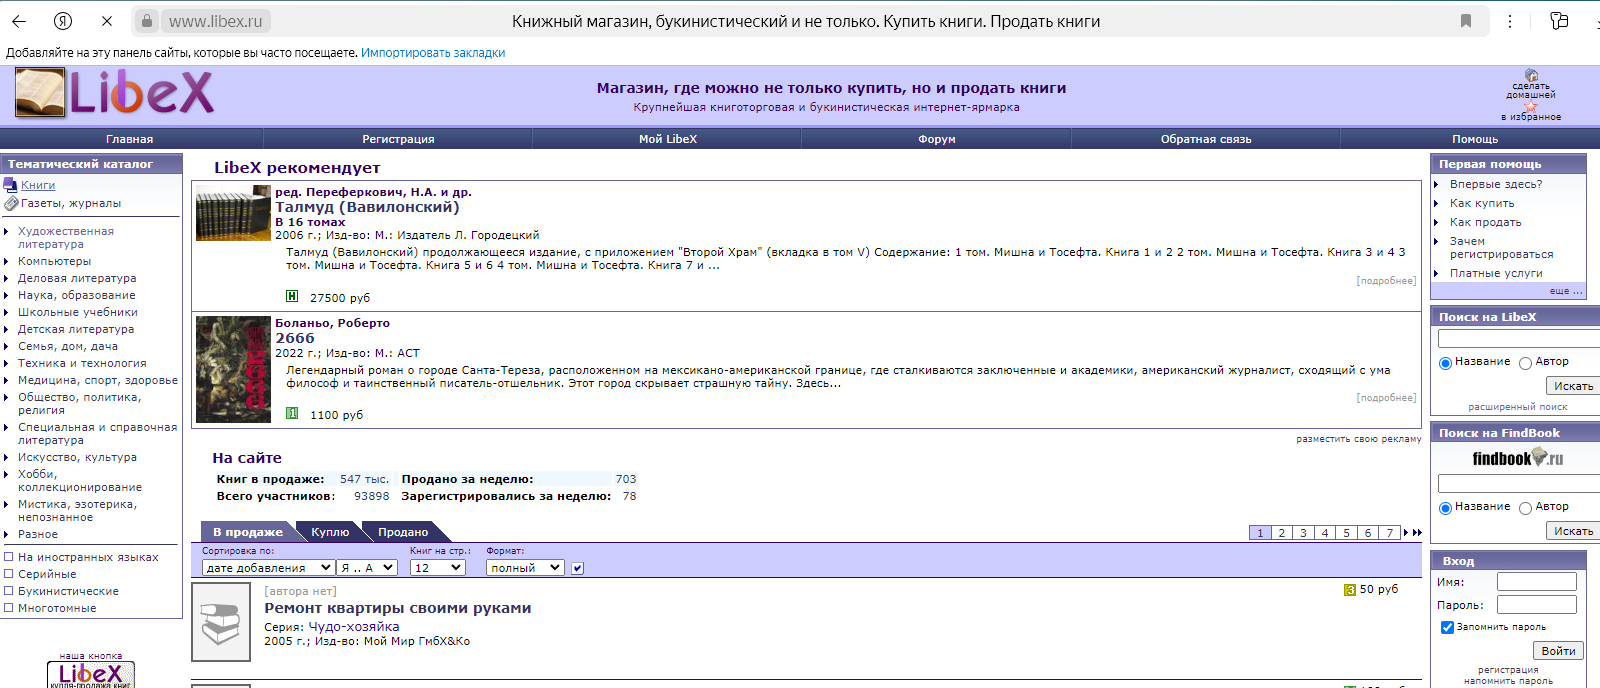Click the 'сделать домашней' home icon

point(1531,76)
